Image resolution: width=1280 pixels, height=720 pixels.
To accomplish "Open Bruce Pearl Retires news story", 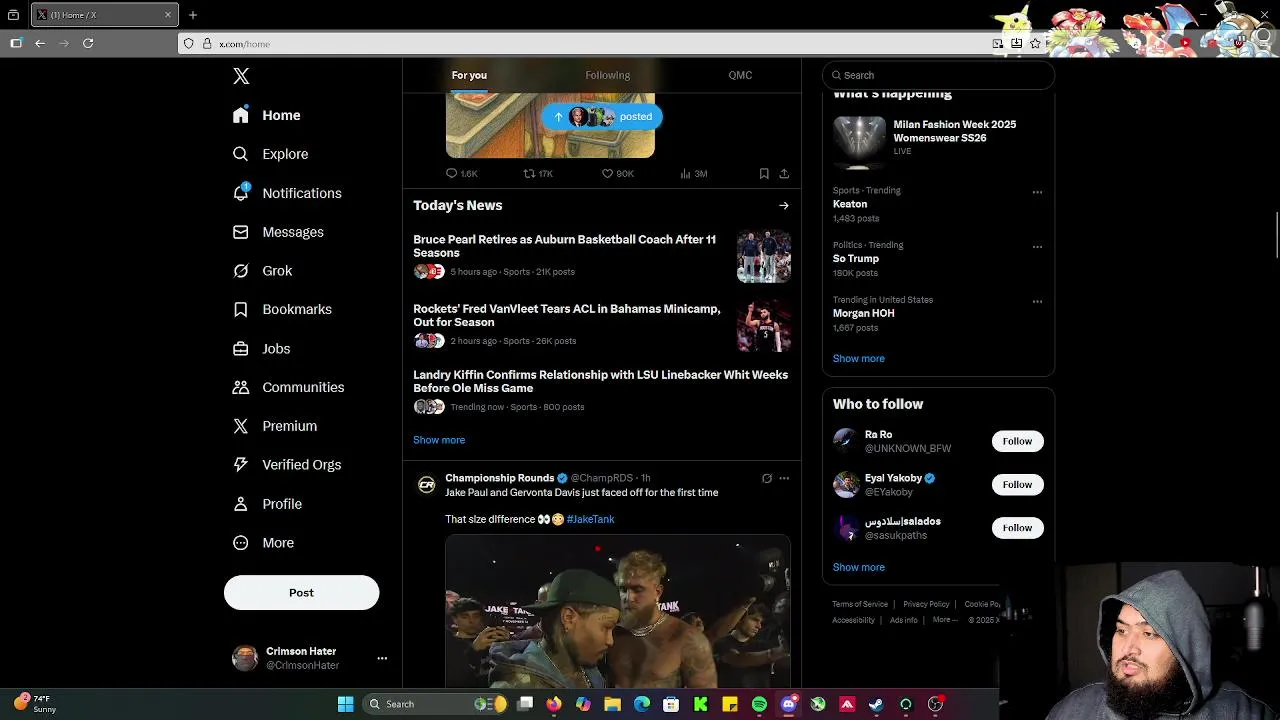I will pyautogui.click(x=564, y=246).
